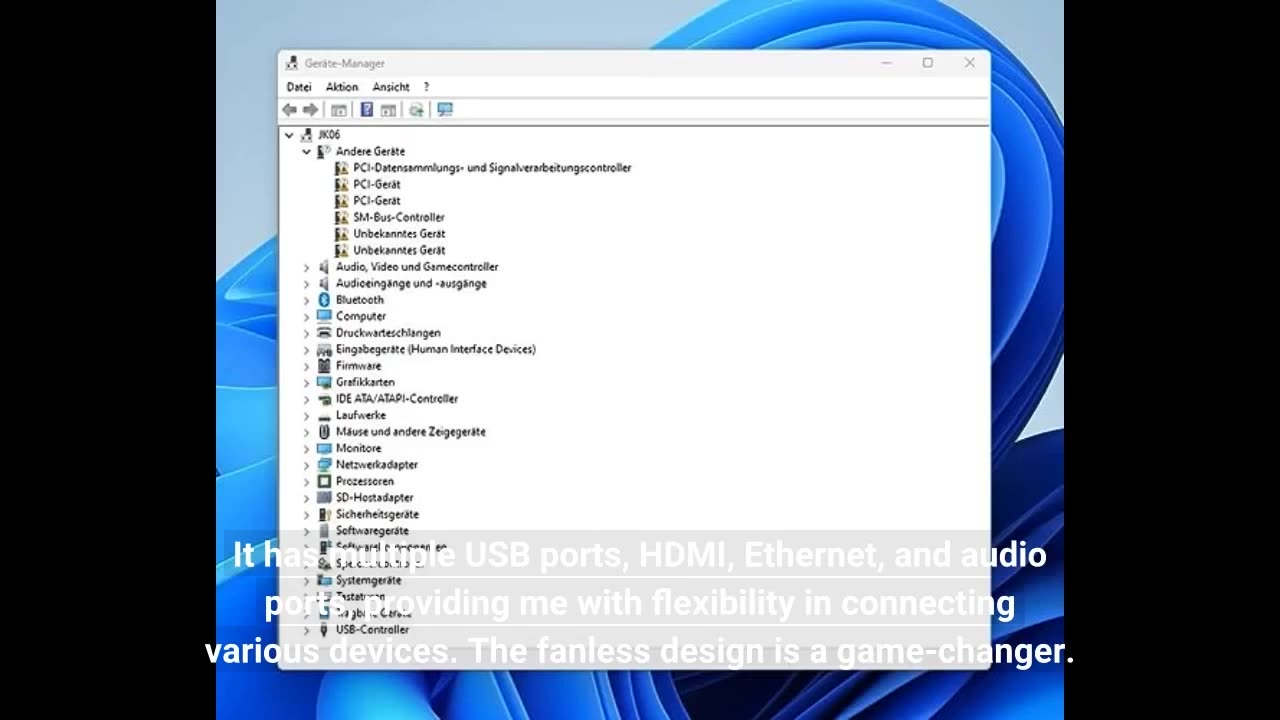The image size is (1280, 720).
Task: Click the SD-Hostadapter category icon
Action: pyautogui.click(x=324, y=498)
